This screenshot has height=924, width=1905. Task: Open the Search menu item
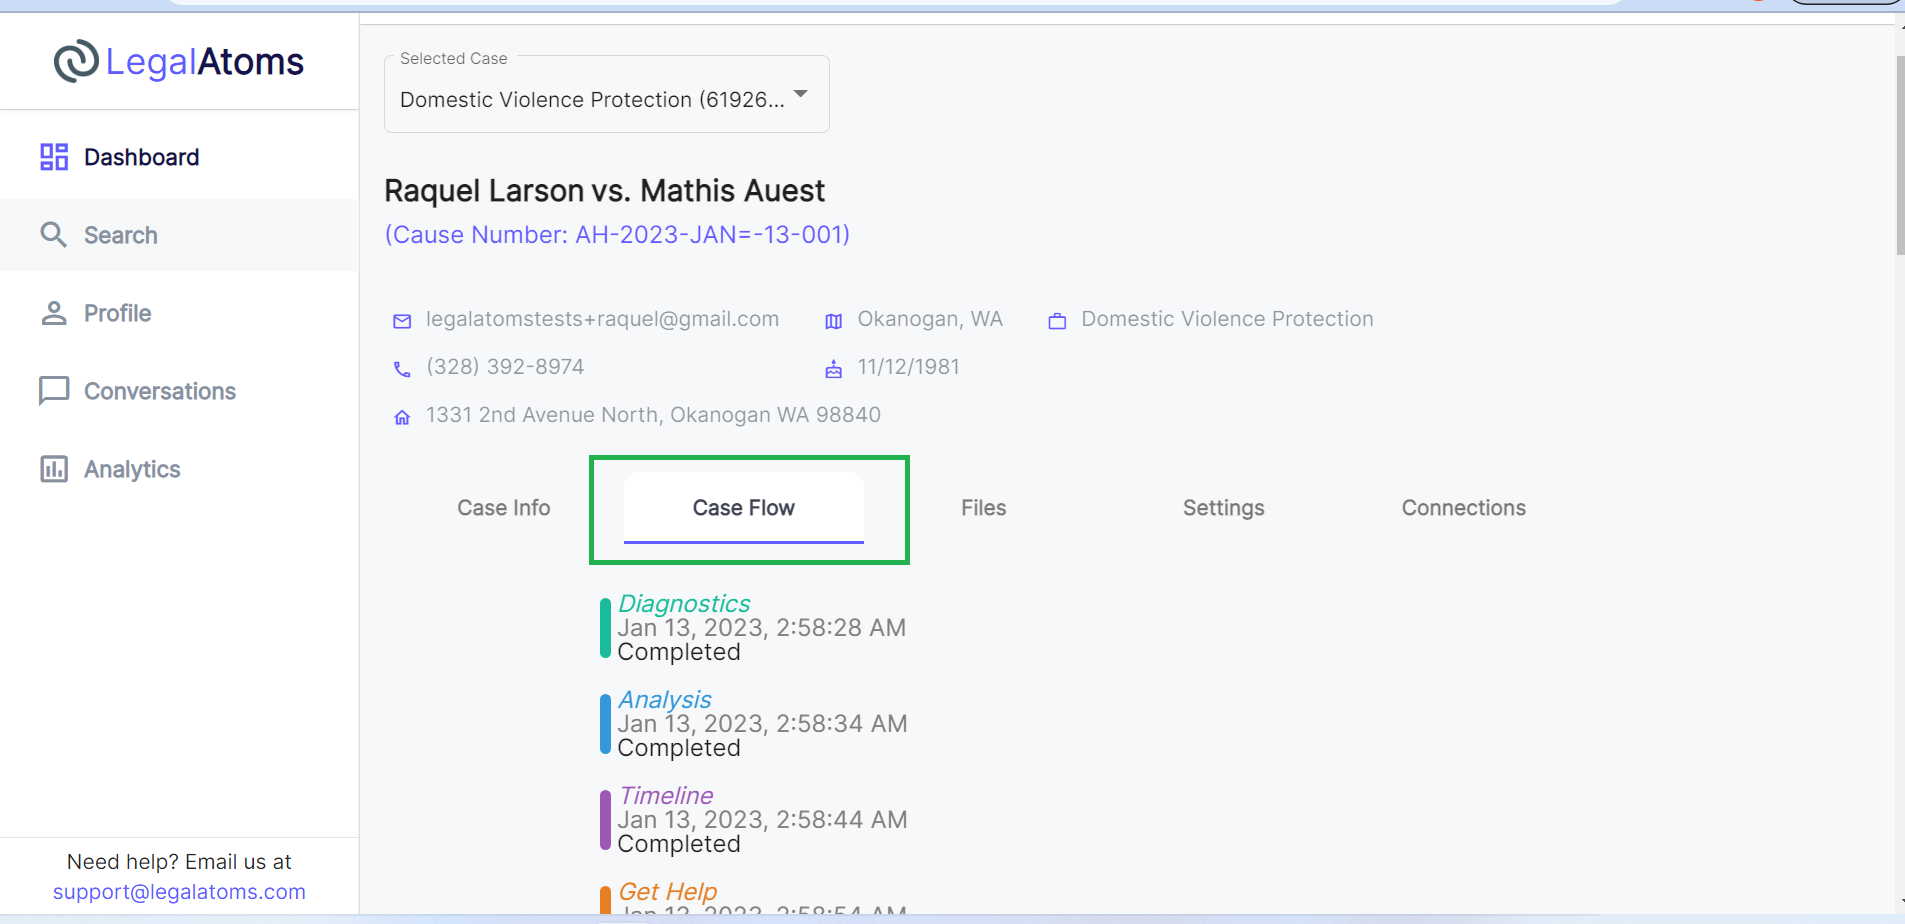pyautogui.click(x=179, y=235)
